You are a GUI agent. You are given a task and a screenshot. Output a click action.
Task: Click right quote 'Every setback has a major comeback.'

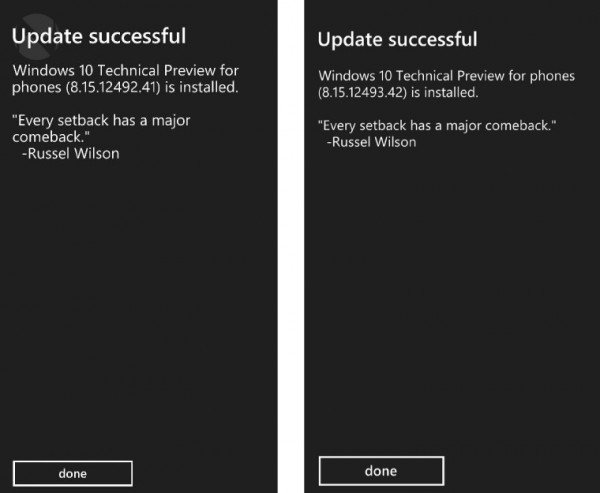click(437, 125)
